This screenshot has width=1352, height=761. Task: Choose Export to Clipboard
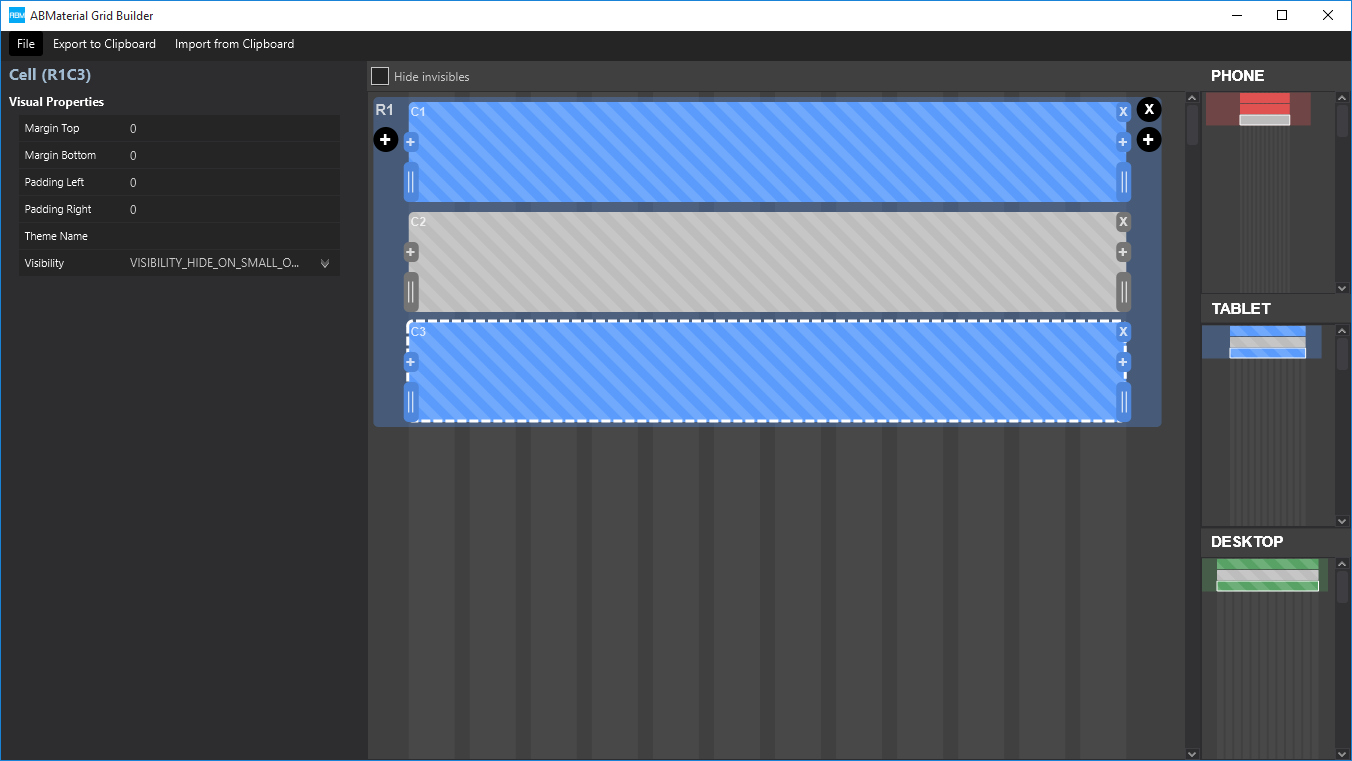pos(104,44)
